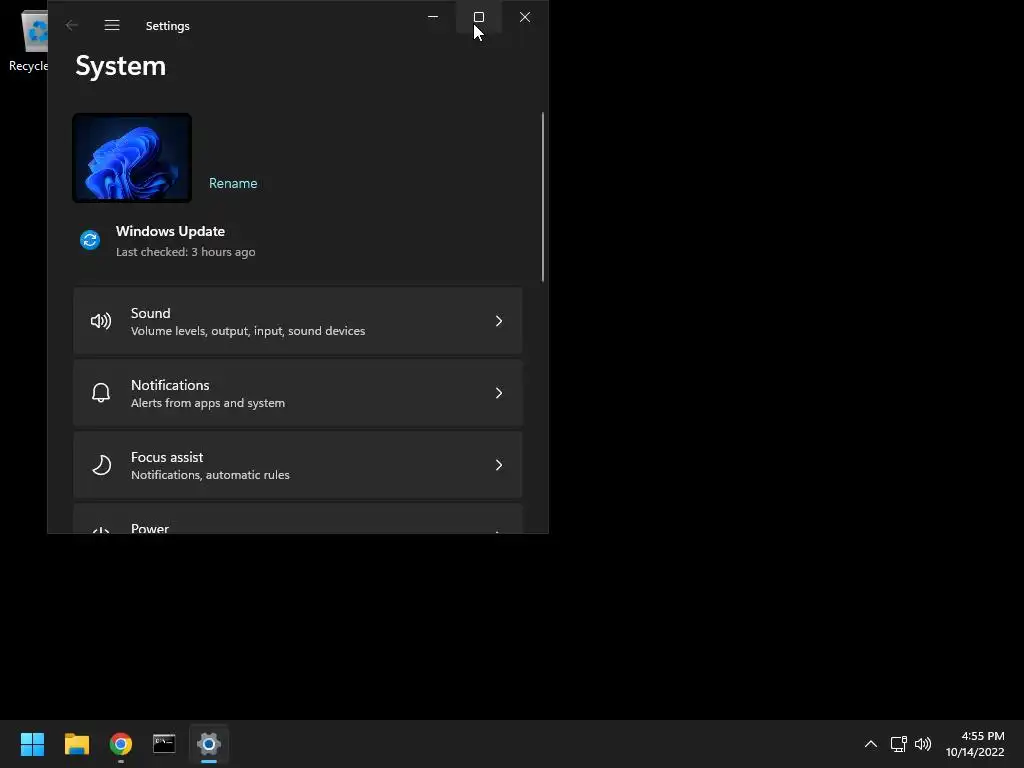Click the Focus assist moon icon
This screenshot has height=768, width=1024.
point(101,465)
